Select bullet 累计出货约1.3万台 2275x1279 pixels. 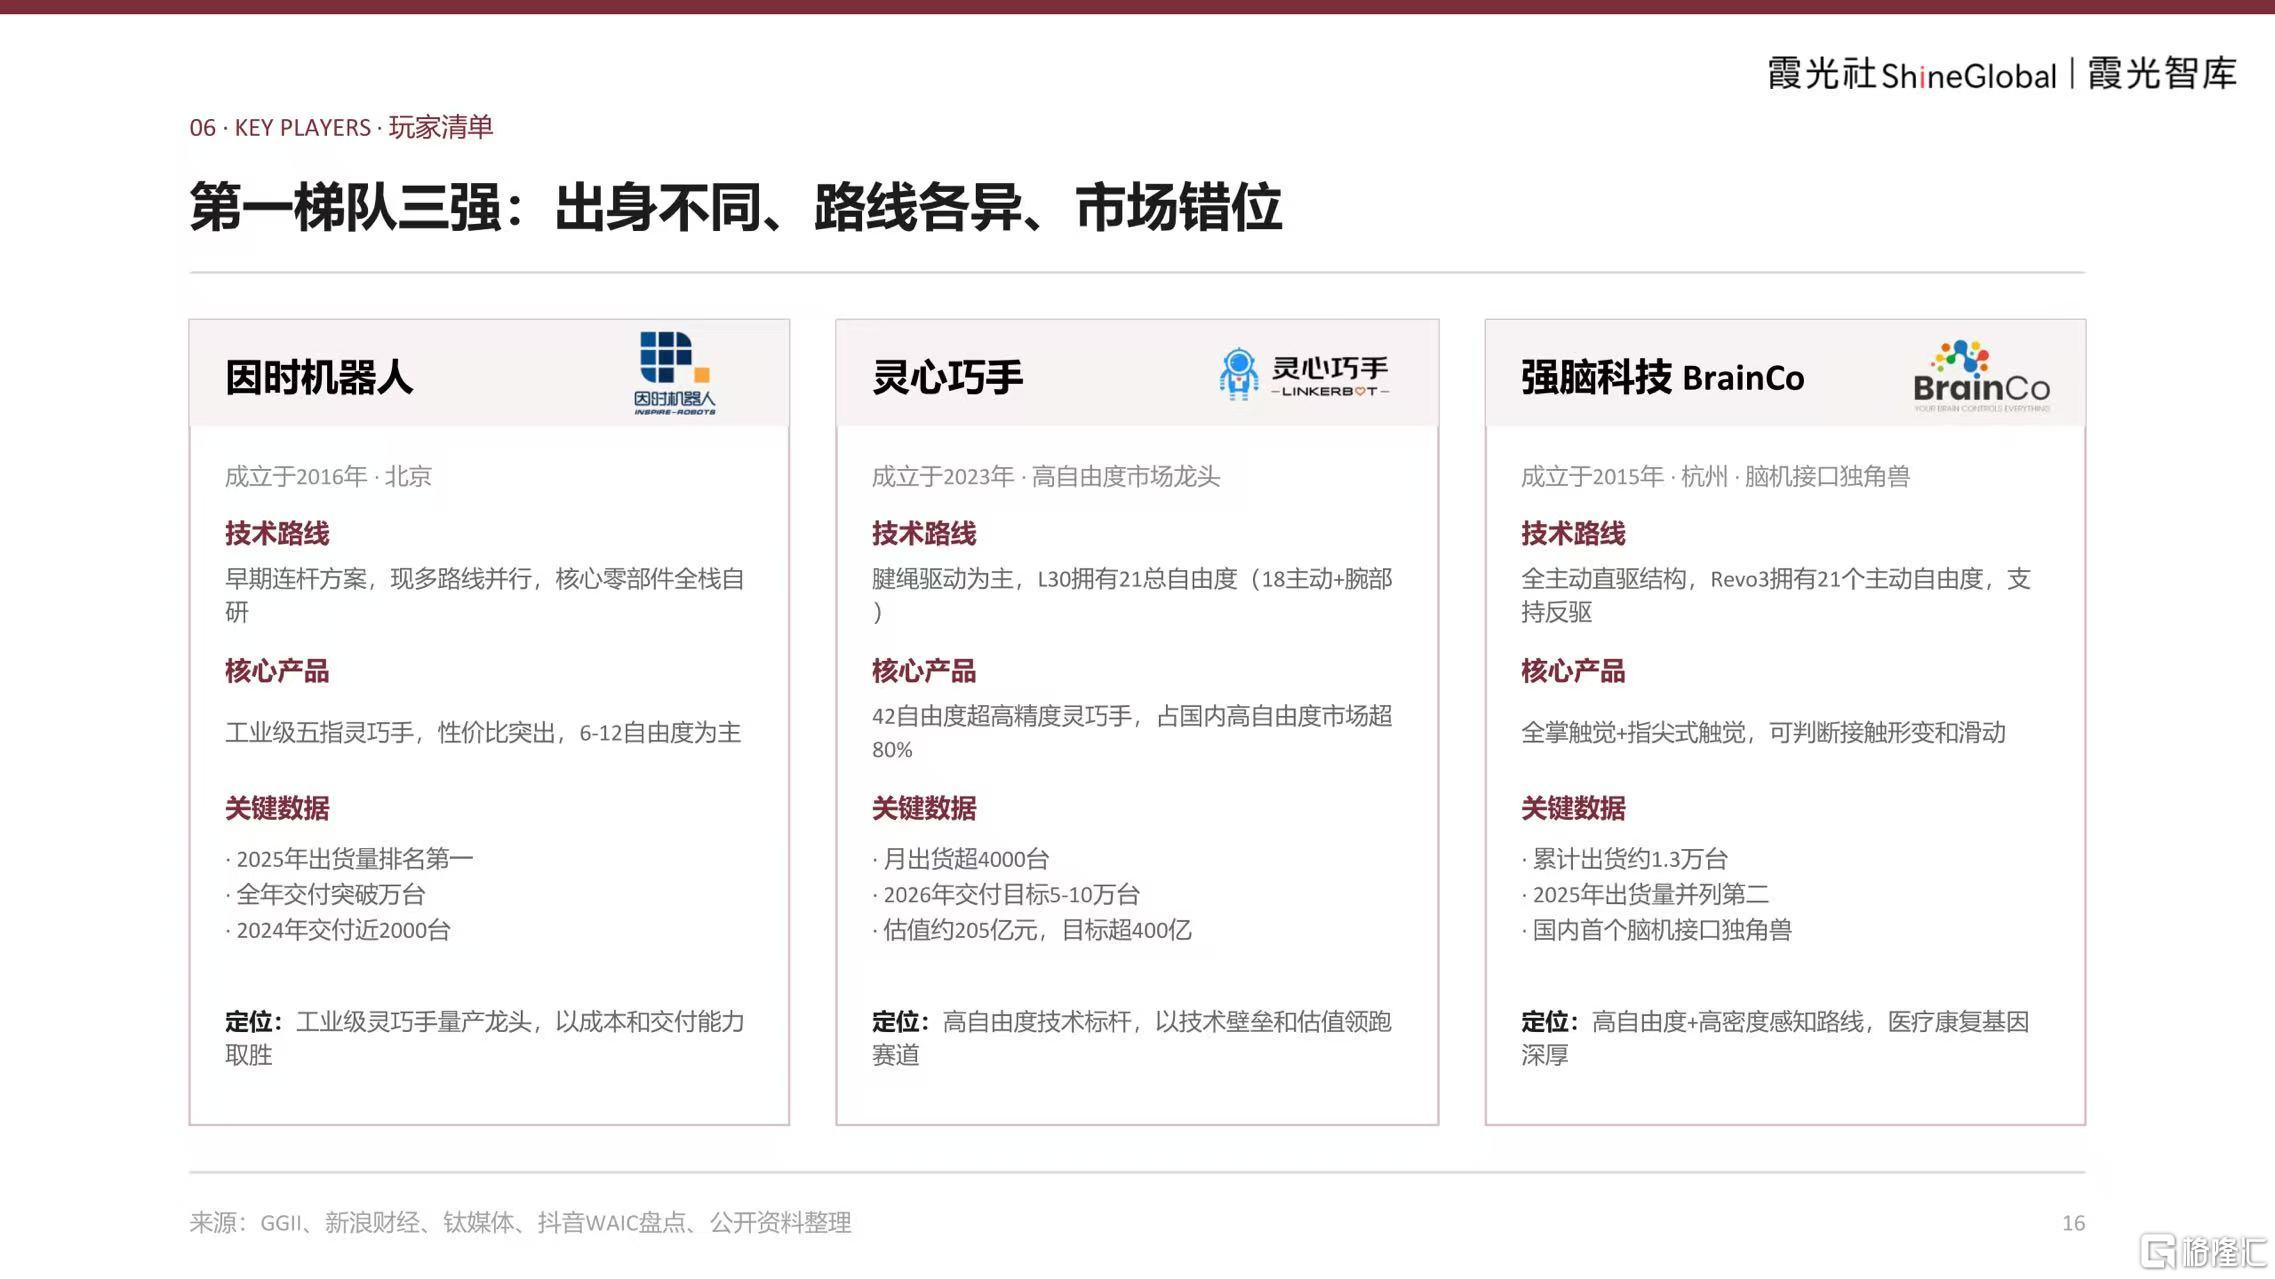coord(1625,859)
